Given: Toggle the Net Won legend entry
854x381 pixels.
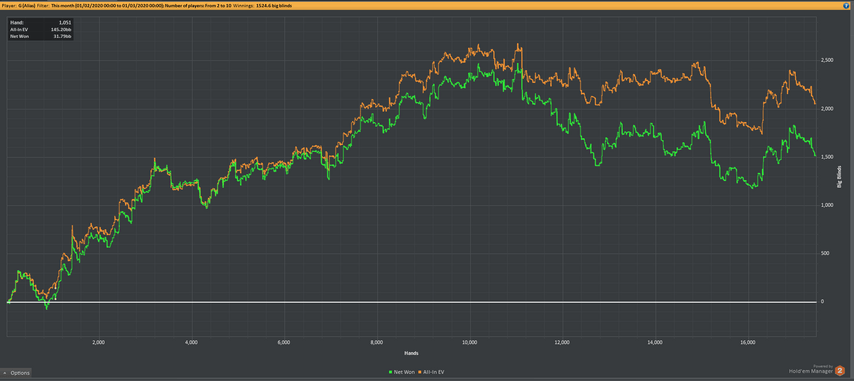Looking at the screenshot, I should pyautogui.click(x=402, y=372).
